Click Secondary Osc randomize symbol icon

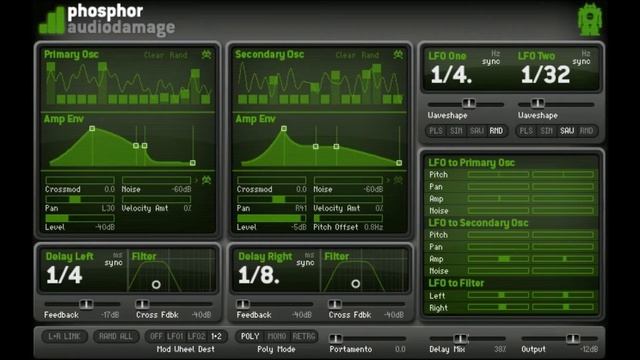(x=398, y=54)
